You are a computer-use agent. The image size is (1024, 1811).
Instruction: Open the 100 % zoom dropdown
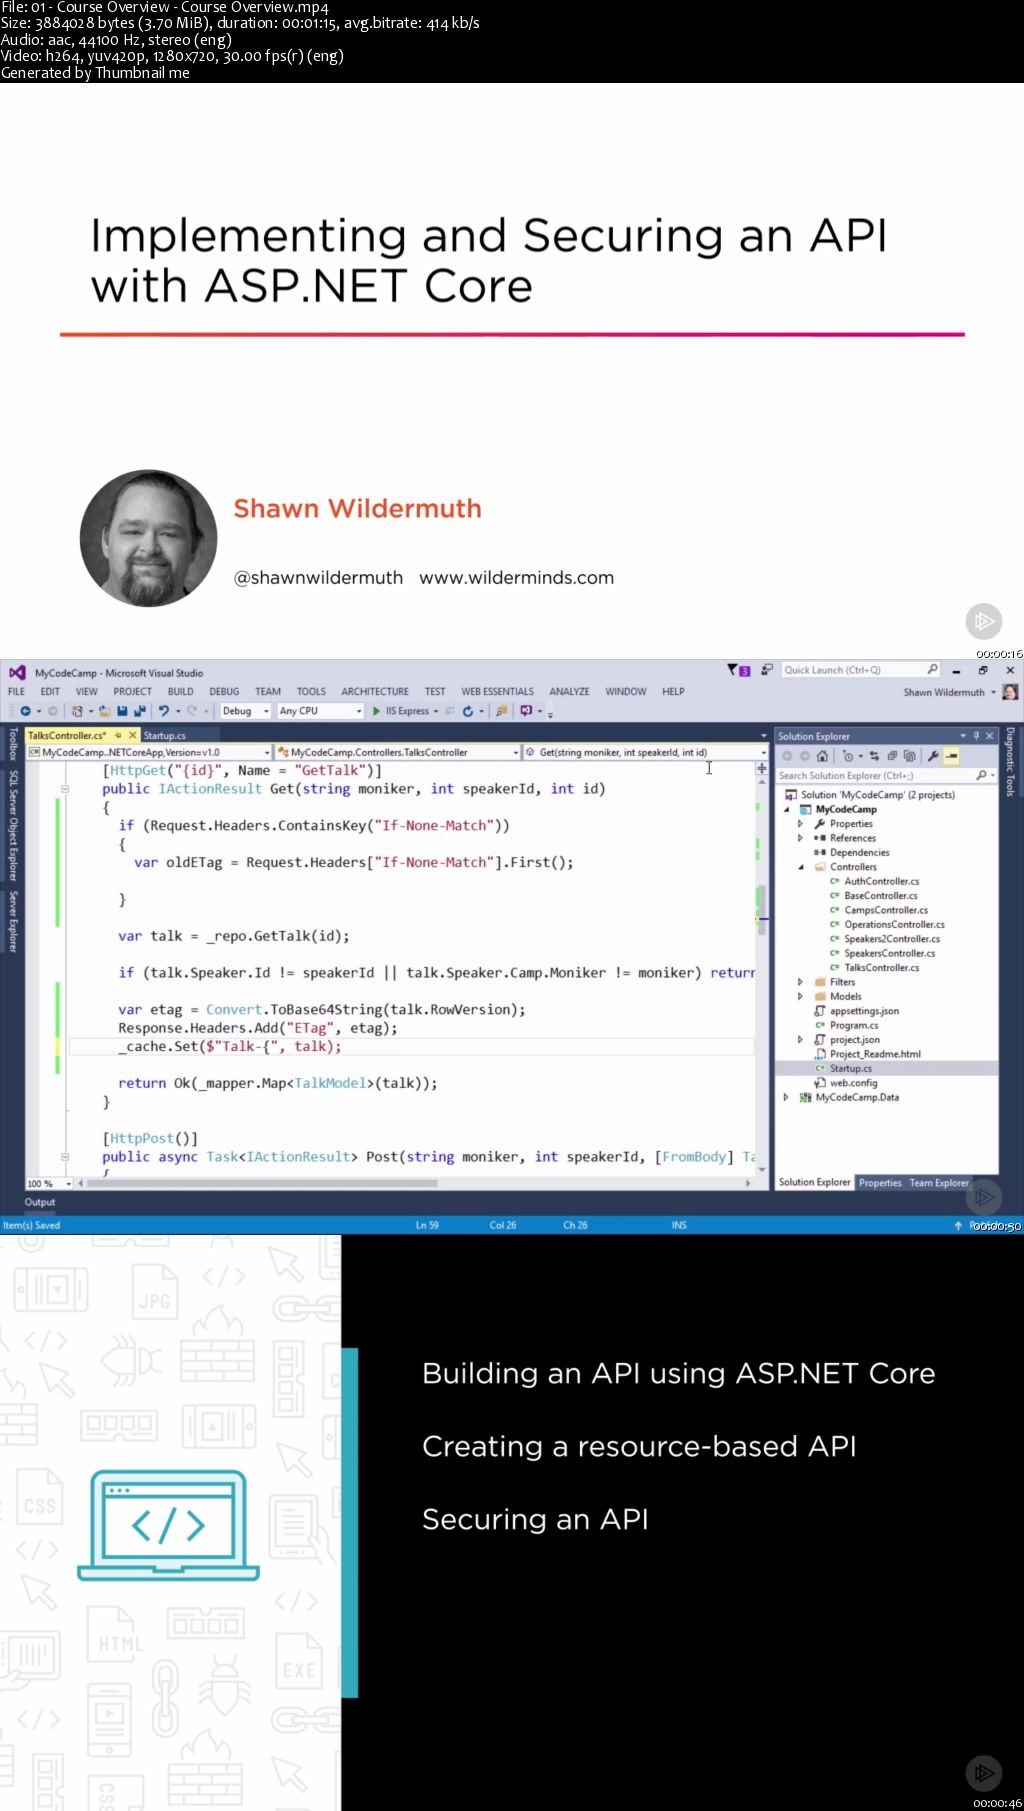[x=49, y=1183]
